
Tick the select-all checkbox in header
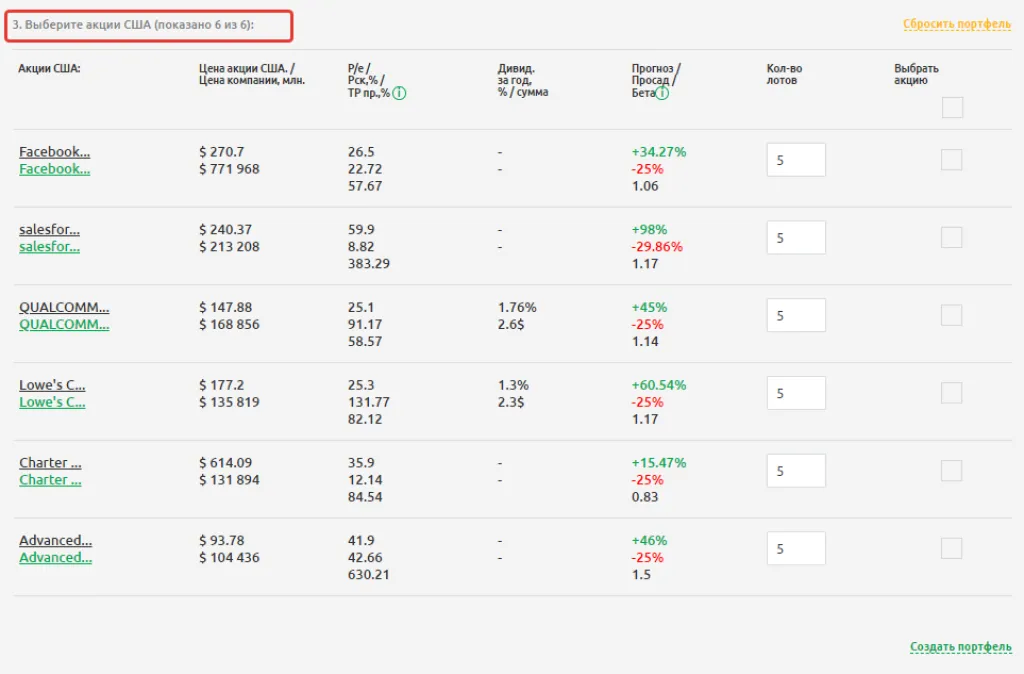(x=952, y=108)
